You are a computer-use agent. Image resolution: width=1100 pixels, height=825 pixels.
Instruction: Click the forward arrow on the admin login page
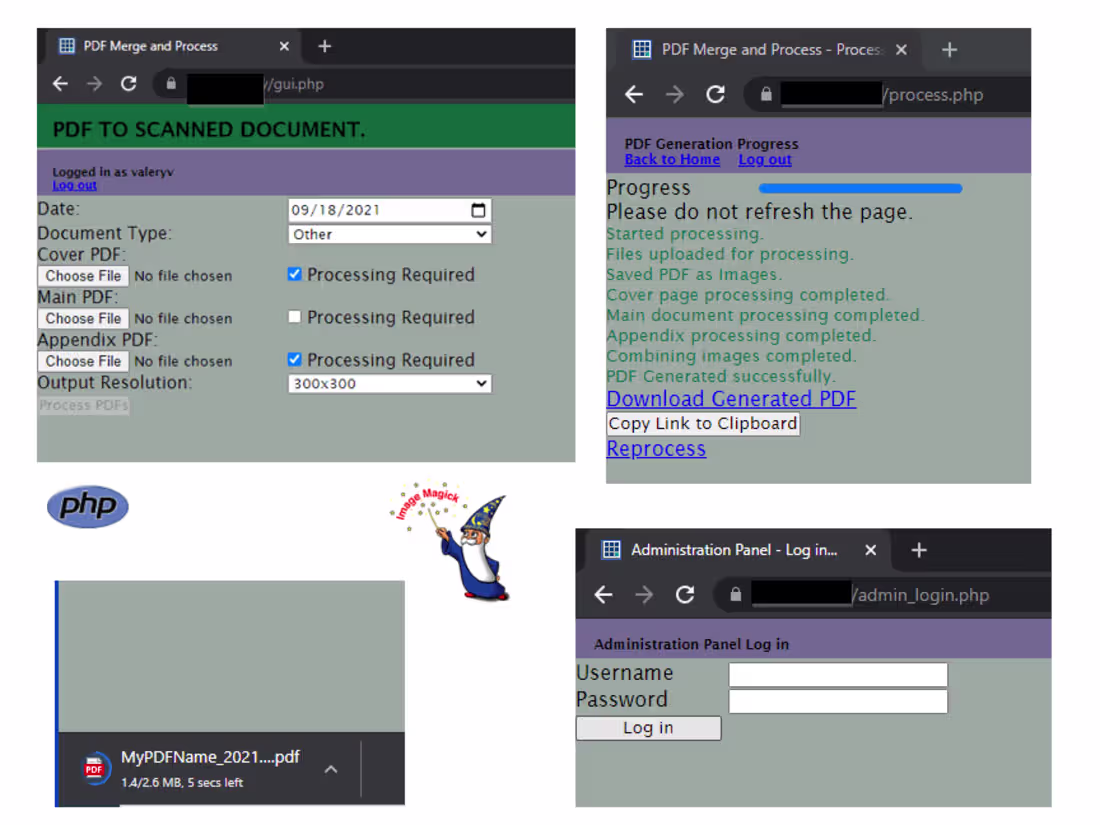pyautogui.click(x=644, y=594)
